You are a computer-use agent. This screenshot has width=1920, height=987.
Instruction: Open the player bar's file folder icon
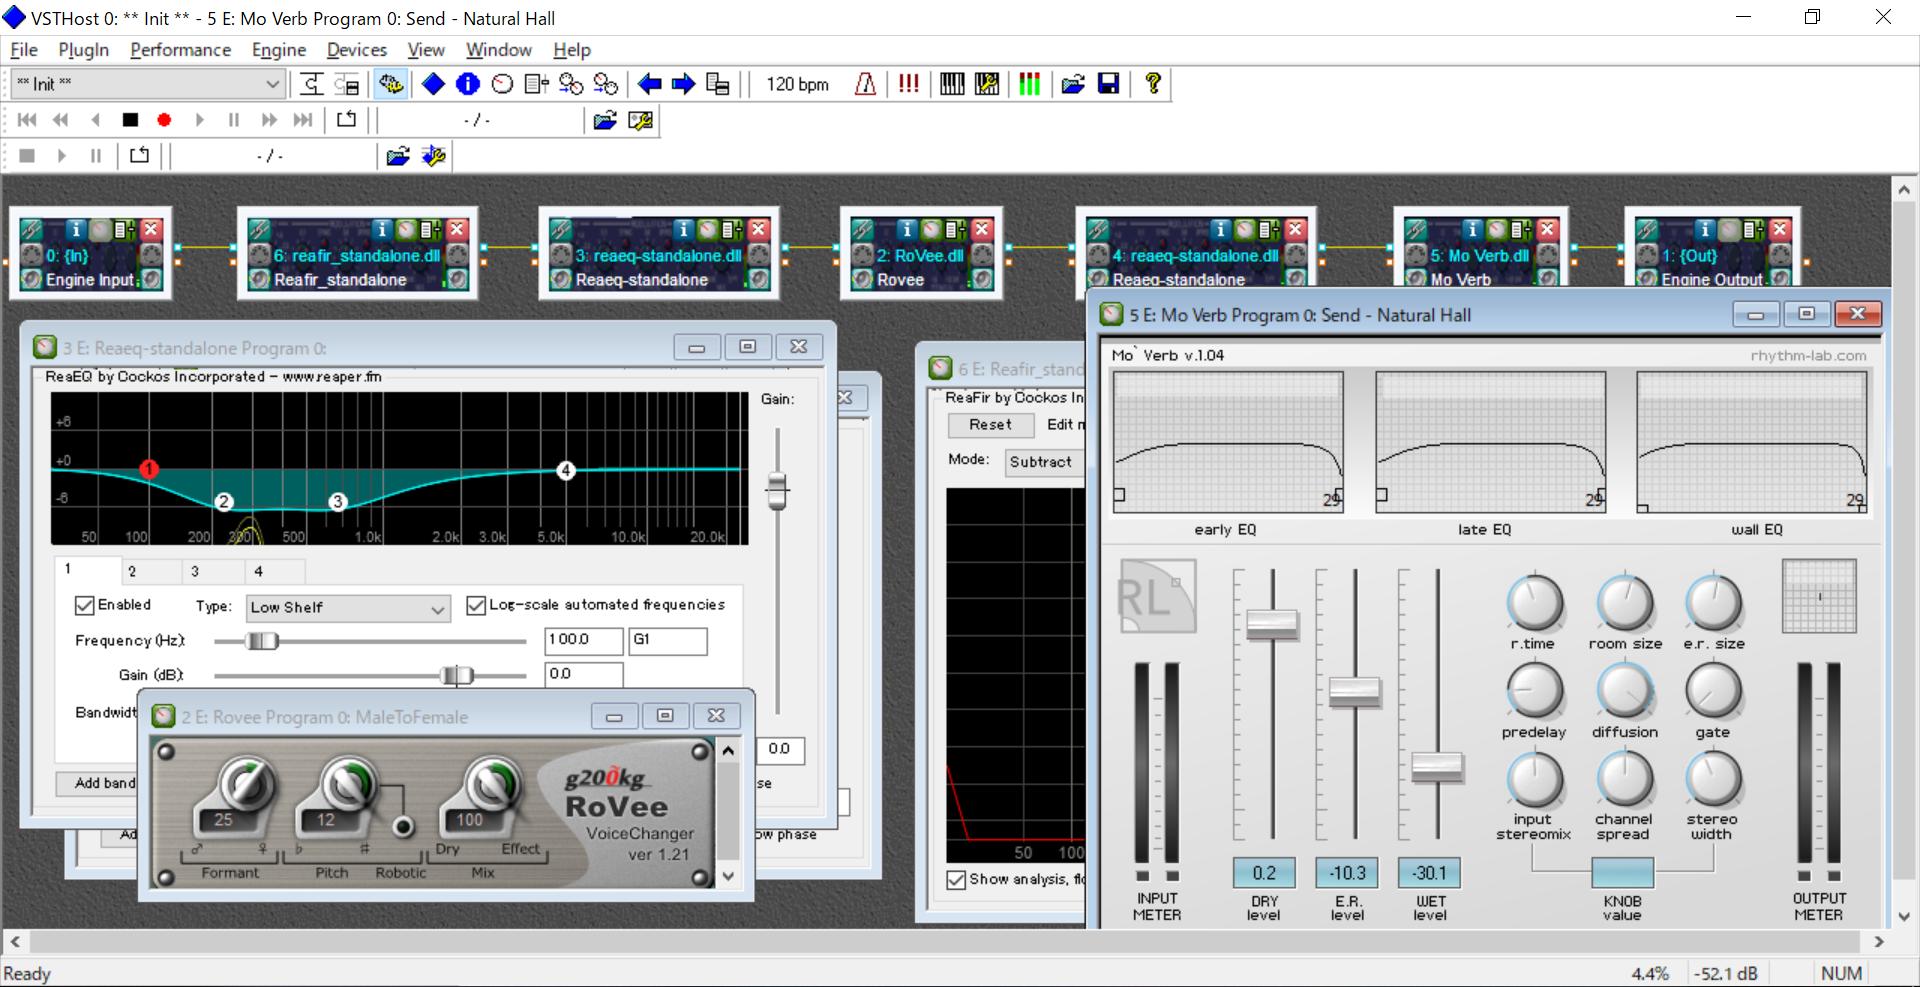click(x=605, y=120)
